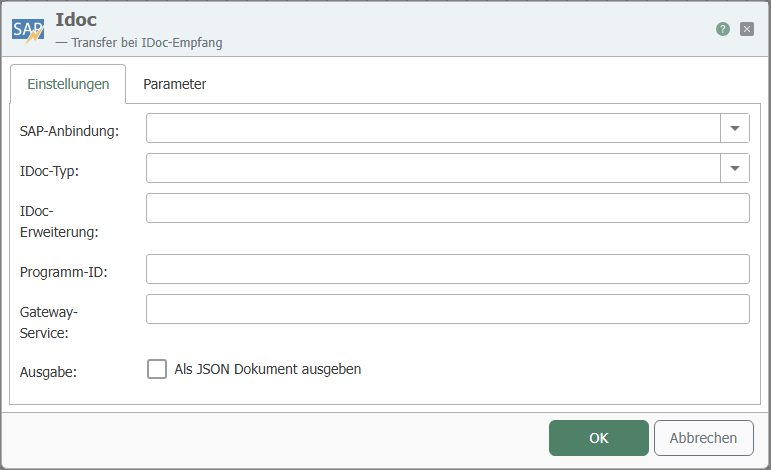The image size is (771, 470).
Task: Focus the Gateway-Service input field
Action: [447, 309]
